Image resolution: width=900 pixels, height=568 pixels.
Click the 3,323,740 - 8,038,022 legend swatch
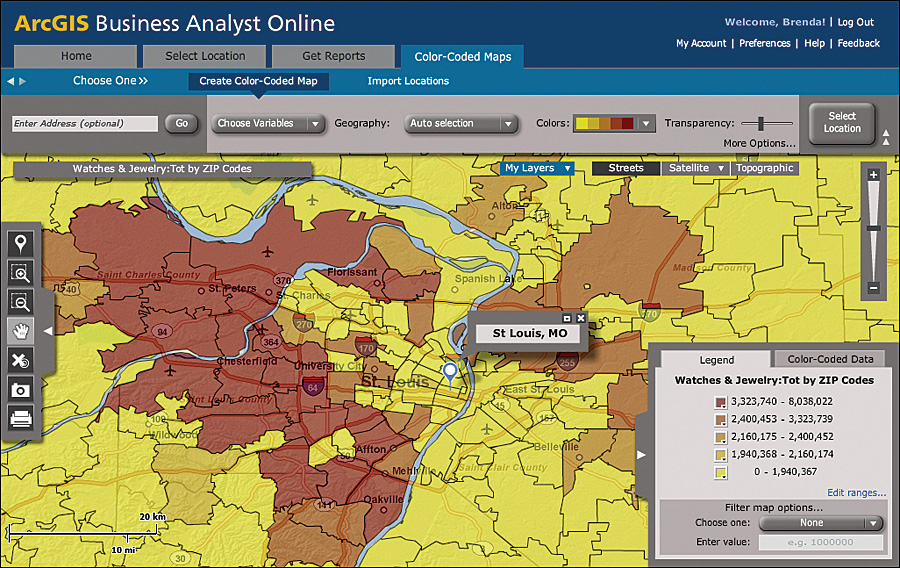tap(720, 402)
